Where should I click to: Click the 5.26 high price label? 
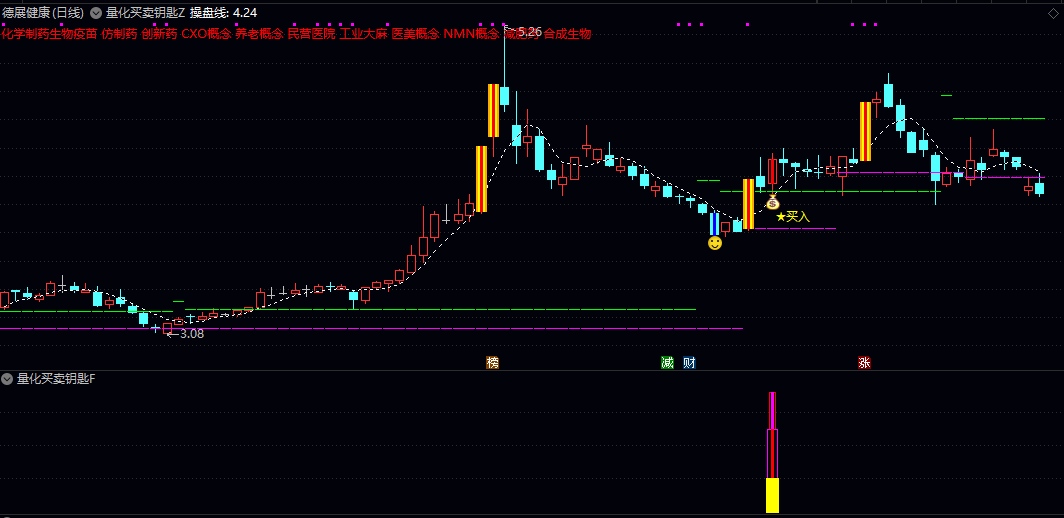point(529,31)
